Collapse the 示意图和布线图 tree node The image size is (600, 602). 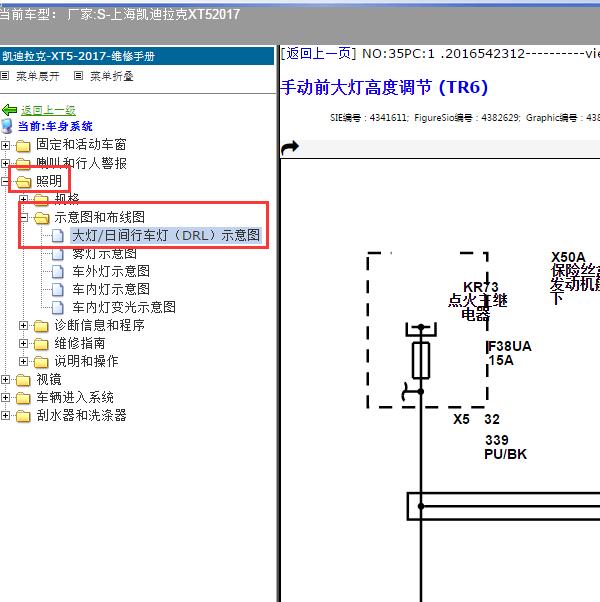24,218
